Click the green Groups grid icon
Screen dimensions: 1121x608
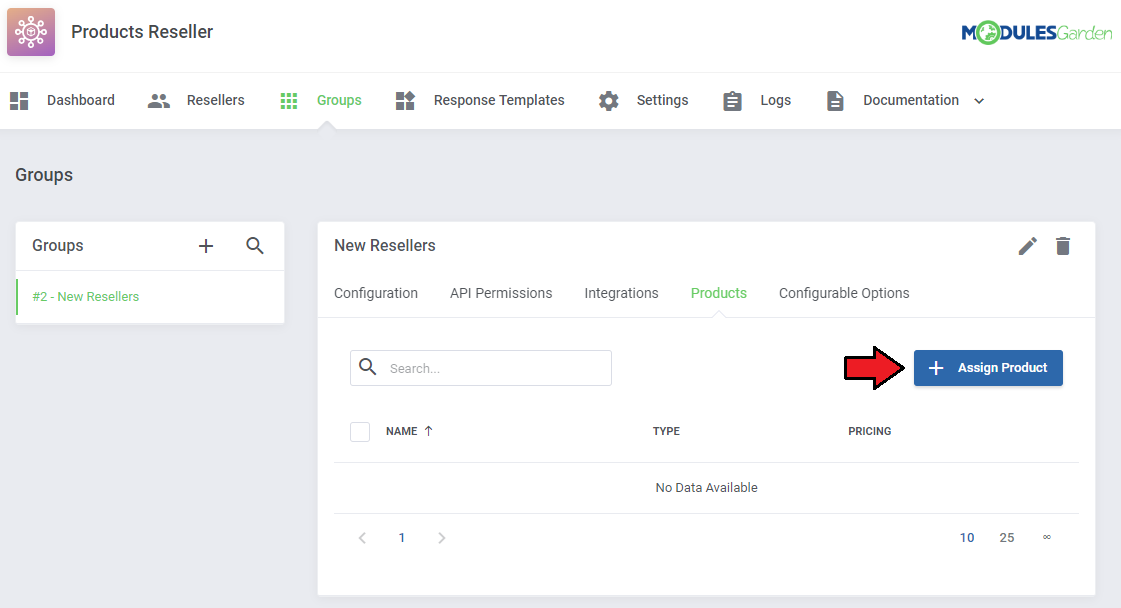pyautogui.click(x=289, y=101)
